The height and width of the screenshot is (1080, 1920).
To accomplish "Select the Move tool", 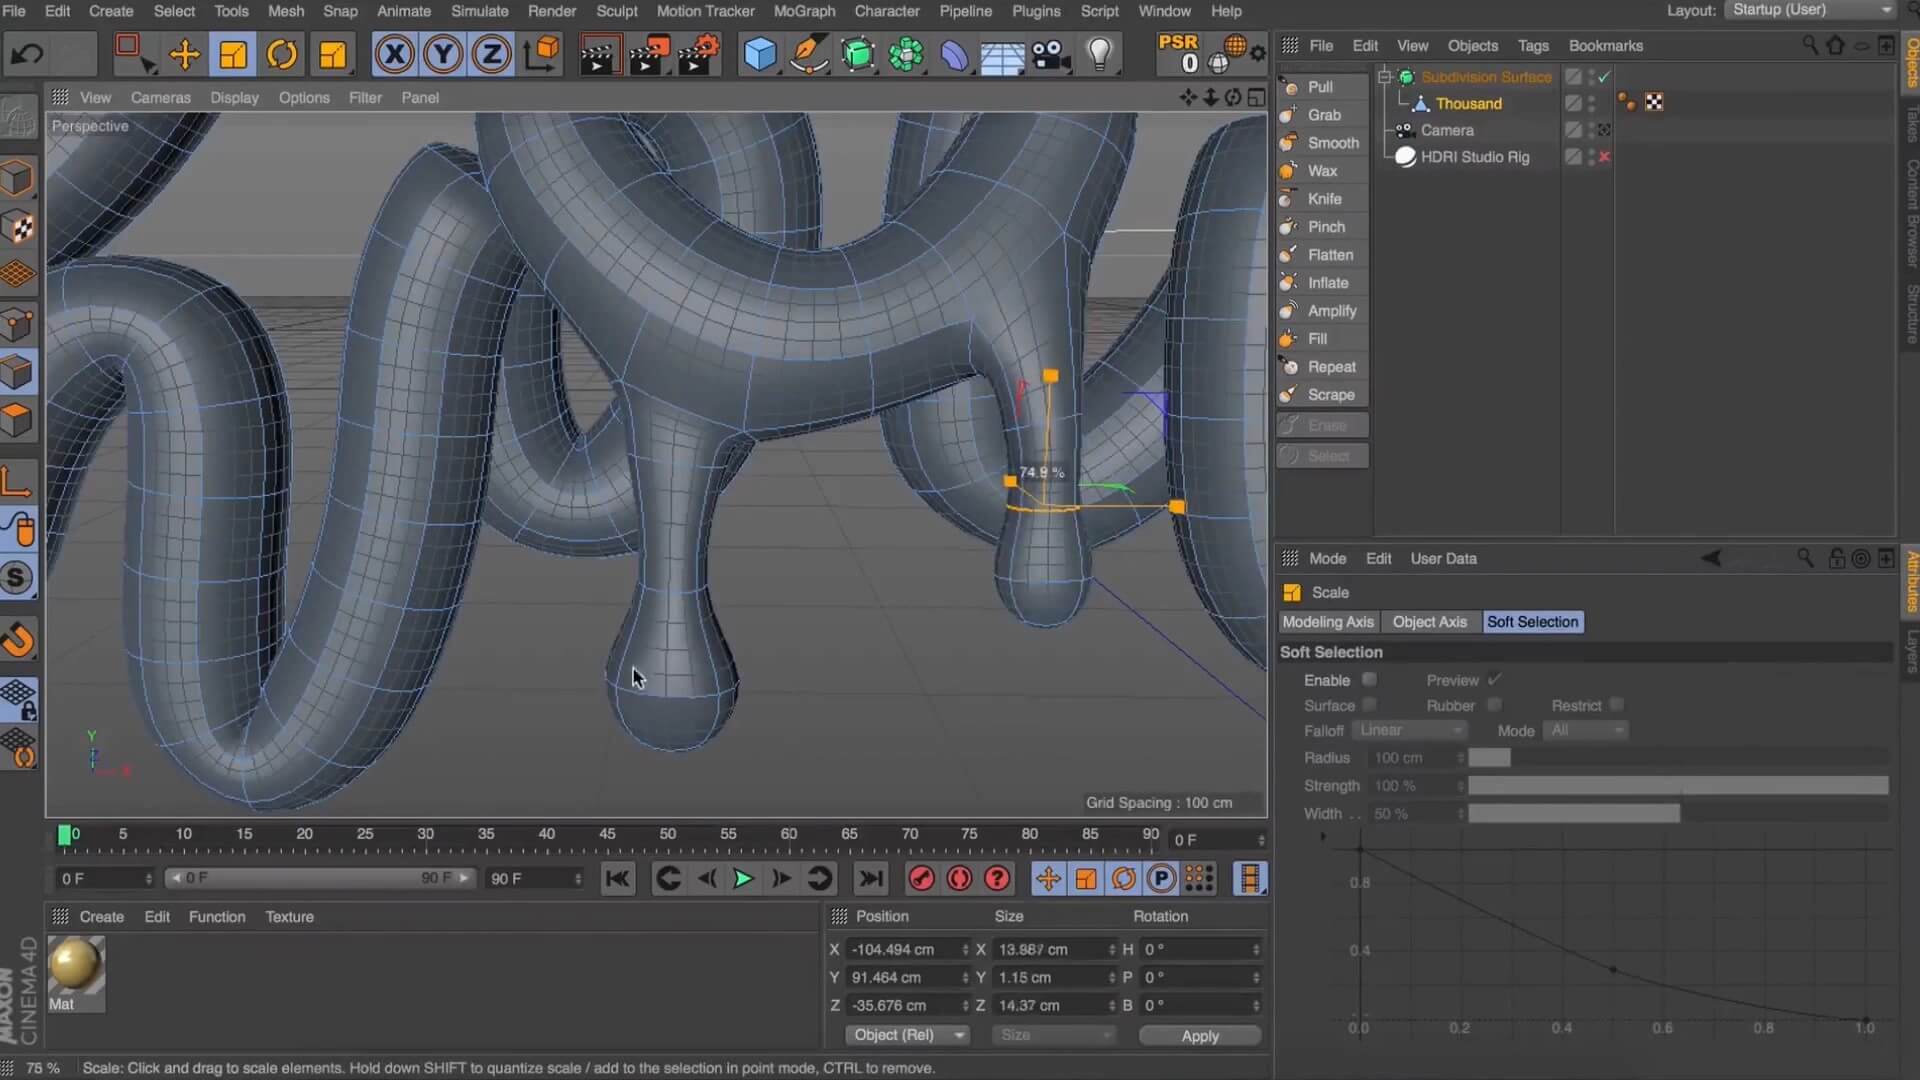I will click(x=184, y=54).
